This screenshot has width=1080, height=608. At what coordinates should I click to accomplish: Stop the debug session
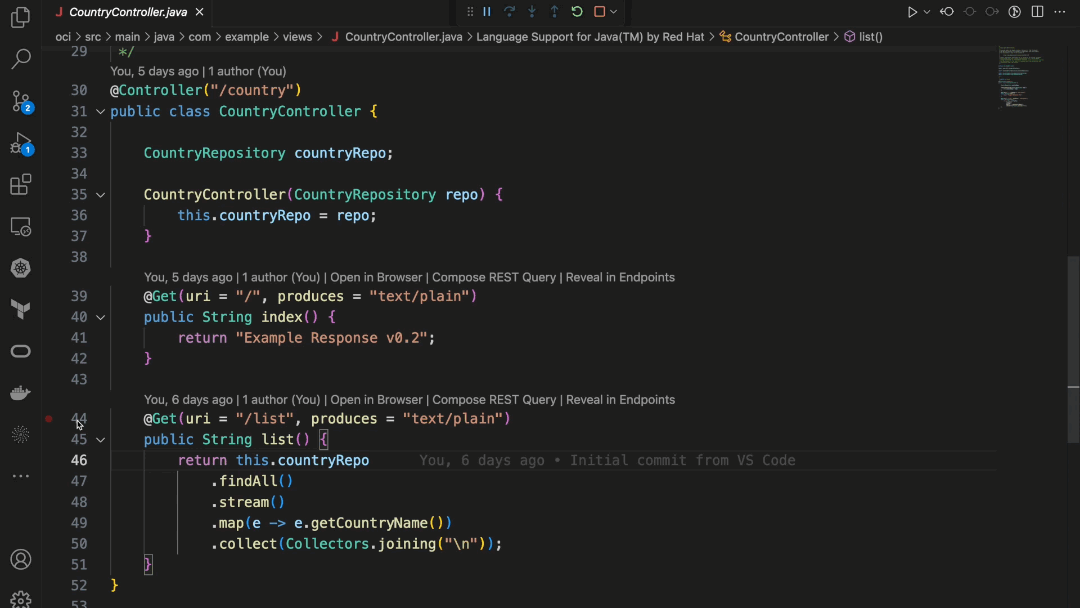tap(600, 11)
